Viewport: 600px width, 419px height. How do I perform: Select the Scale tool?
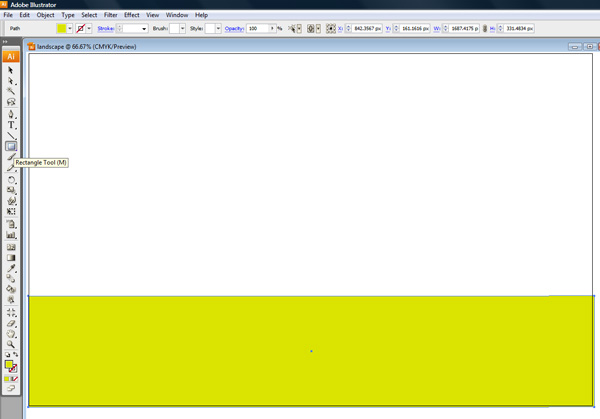[x=11, y=190]
